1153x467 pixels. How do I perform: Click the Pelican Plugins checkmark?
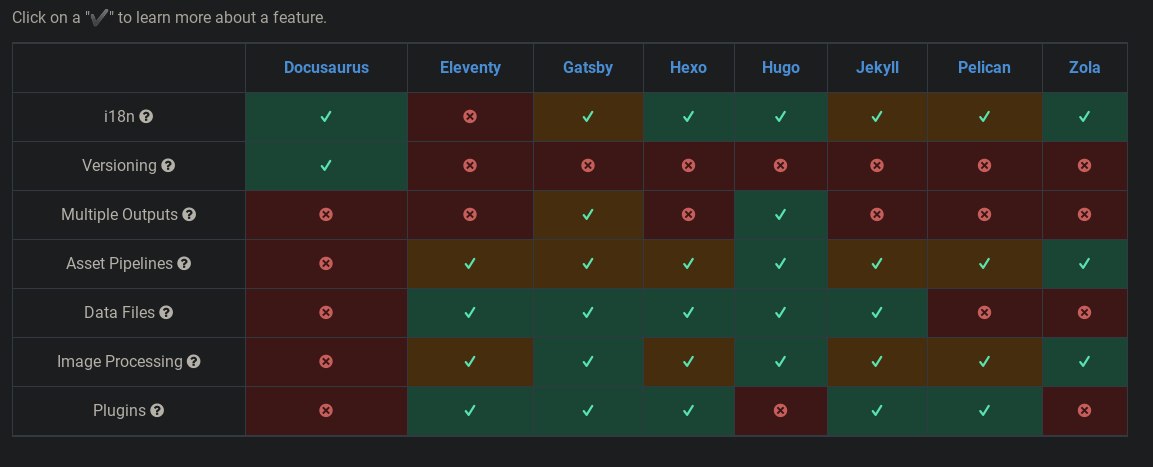985,410
